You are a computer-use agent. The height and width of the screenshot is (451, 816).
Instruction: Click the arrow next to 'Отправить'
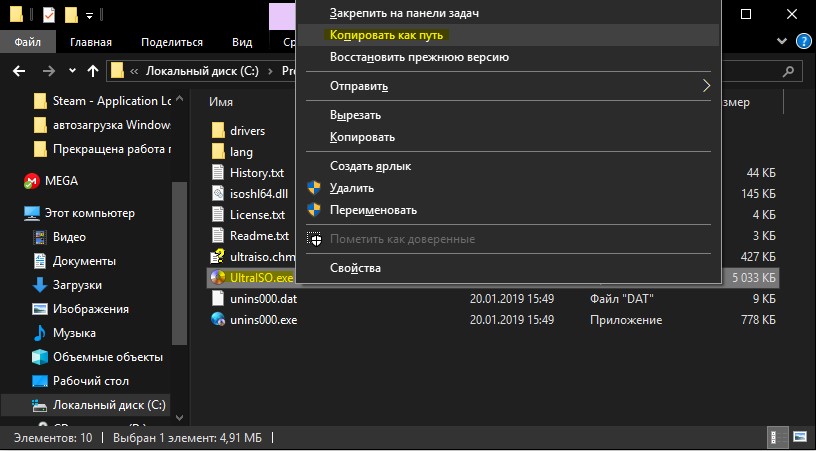pos(706,86)
